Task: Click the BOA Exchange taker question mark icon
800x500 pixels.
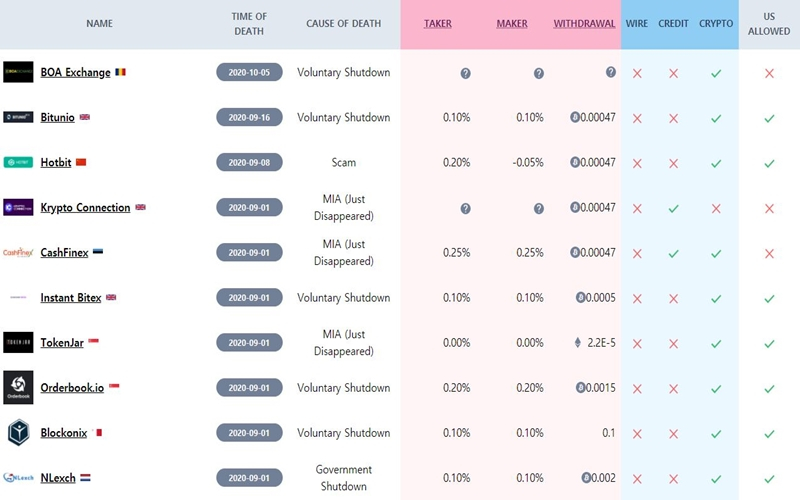Action: point(465,73)
